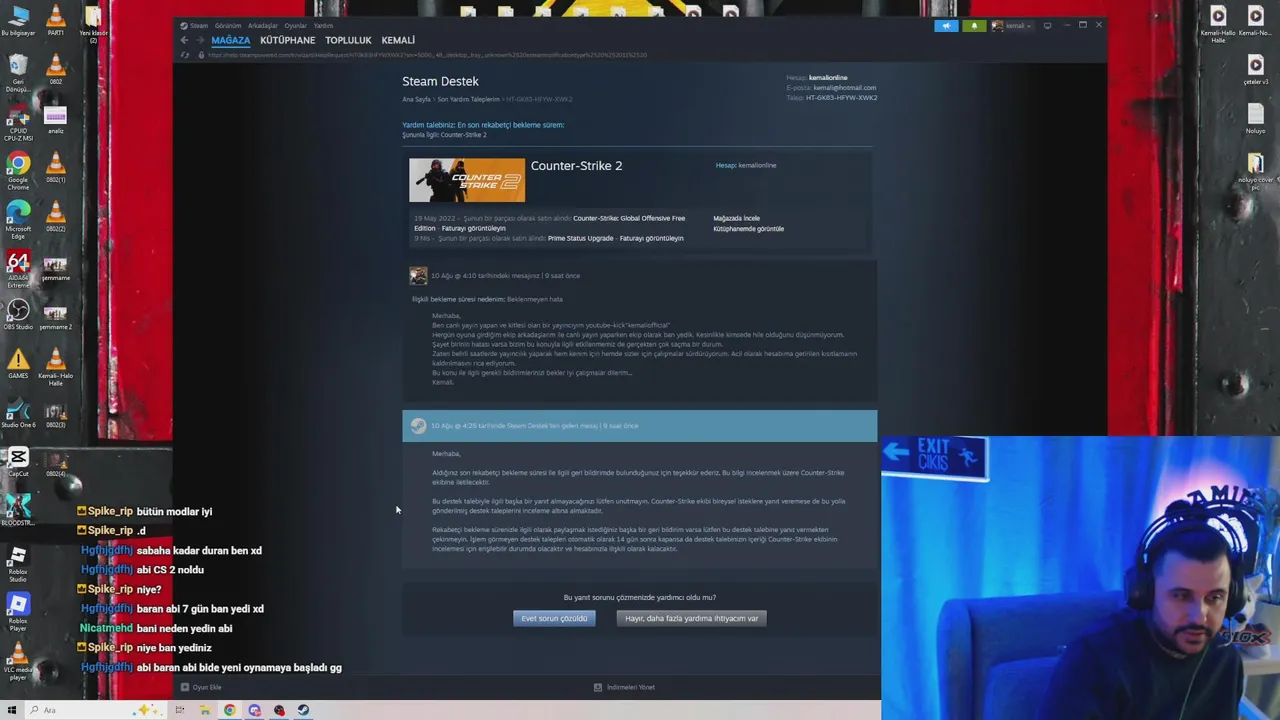Switch to TOPLULUK tab

coord(348,40)
